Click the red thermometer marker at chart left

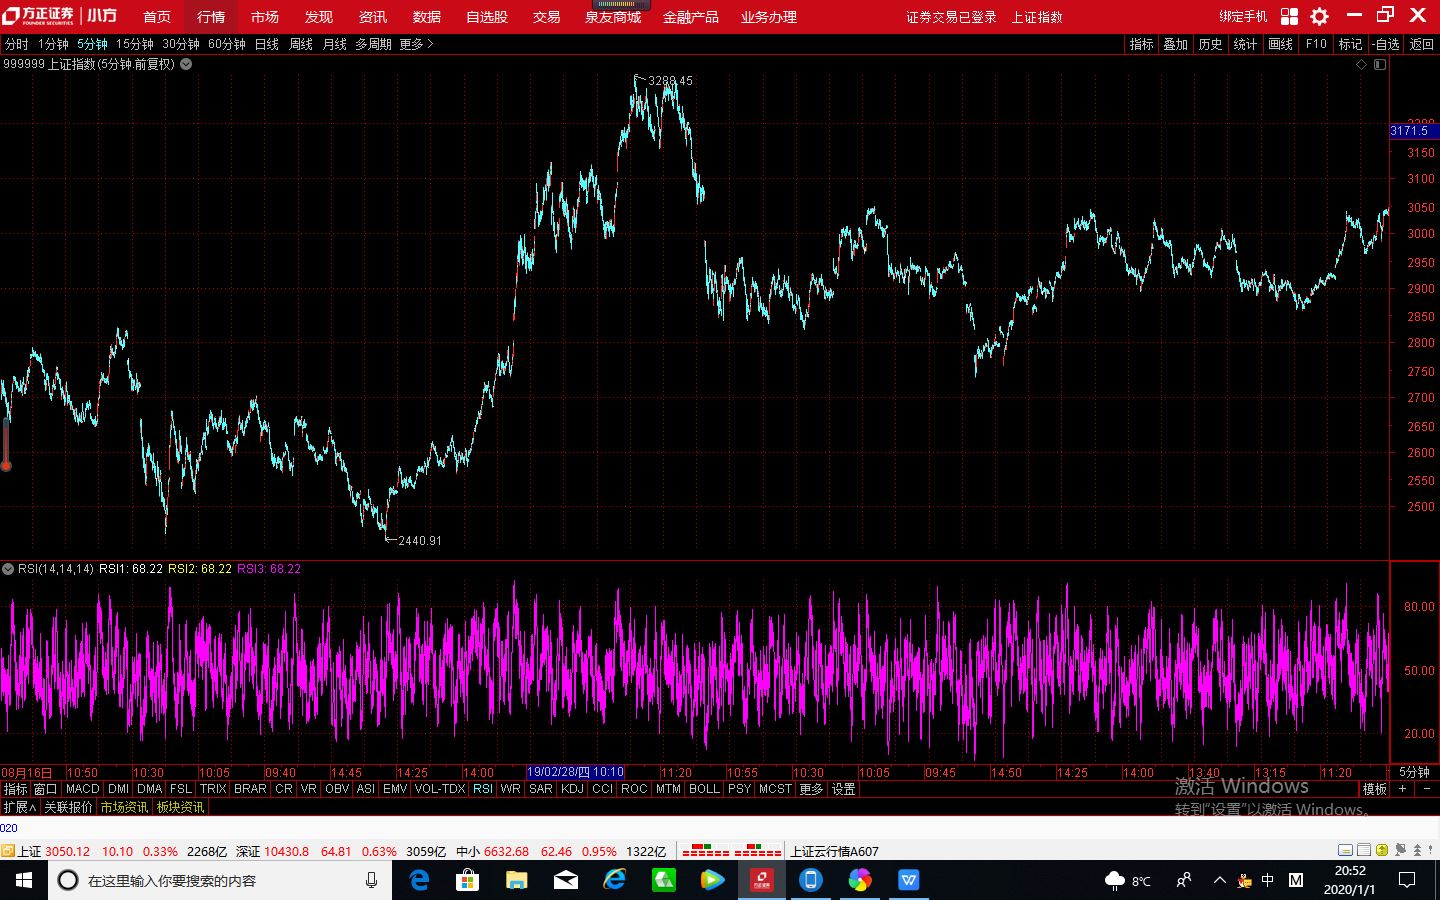[6, 446]
